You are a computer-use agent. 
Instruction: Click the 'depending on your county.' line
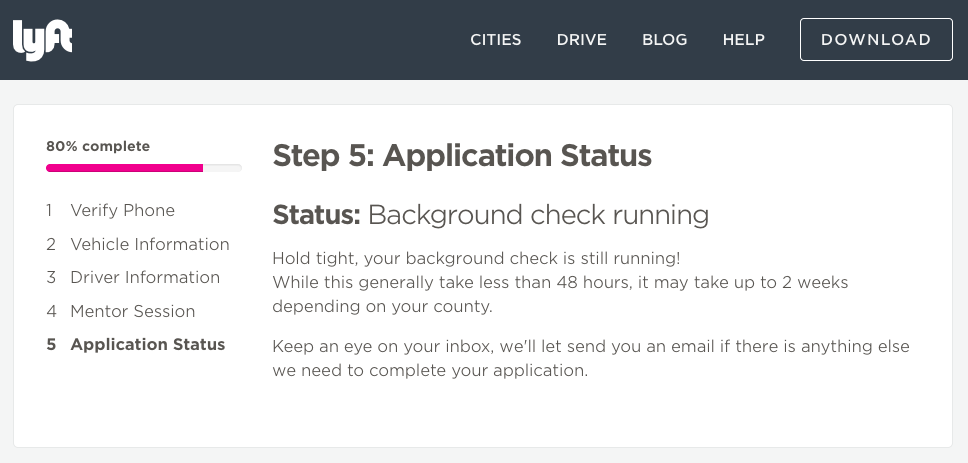(382, 306)
